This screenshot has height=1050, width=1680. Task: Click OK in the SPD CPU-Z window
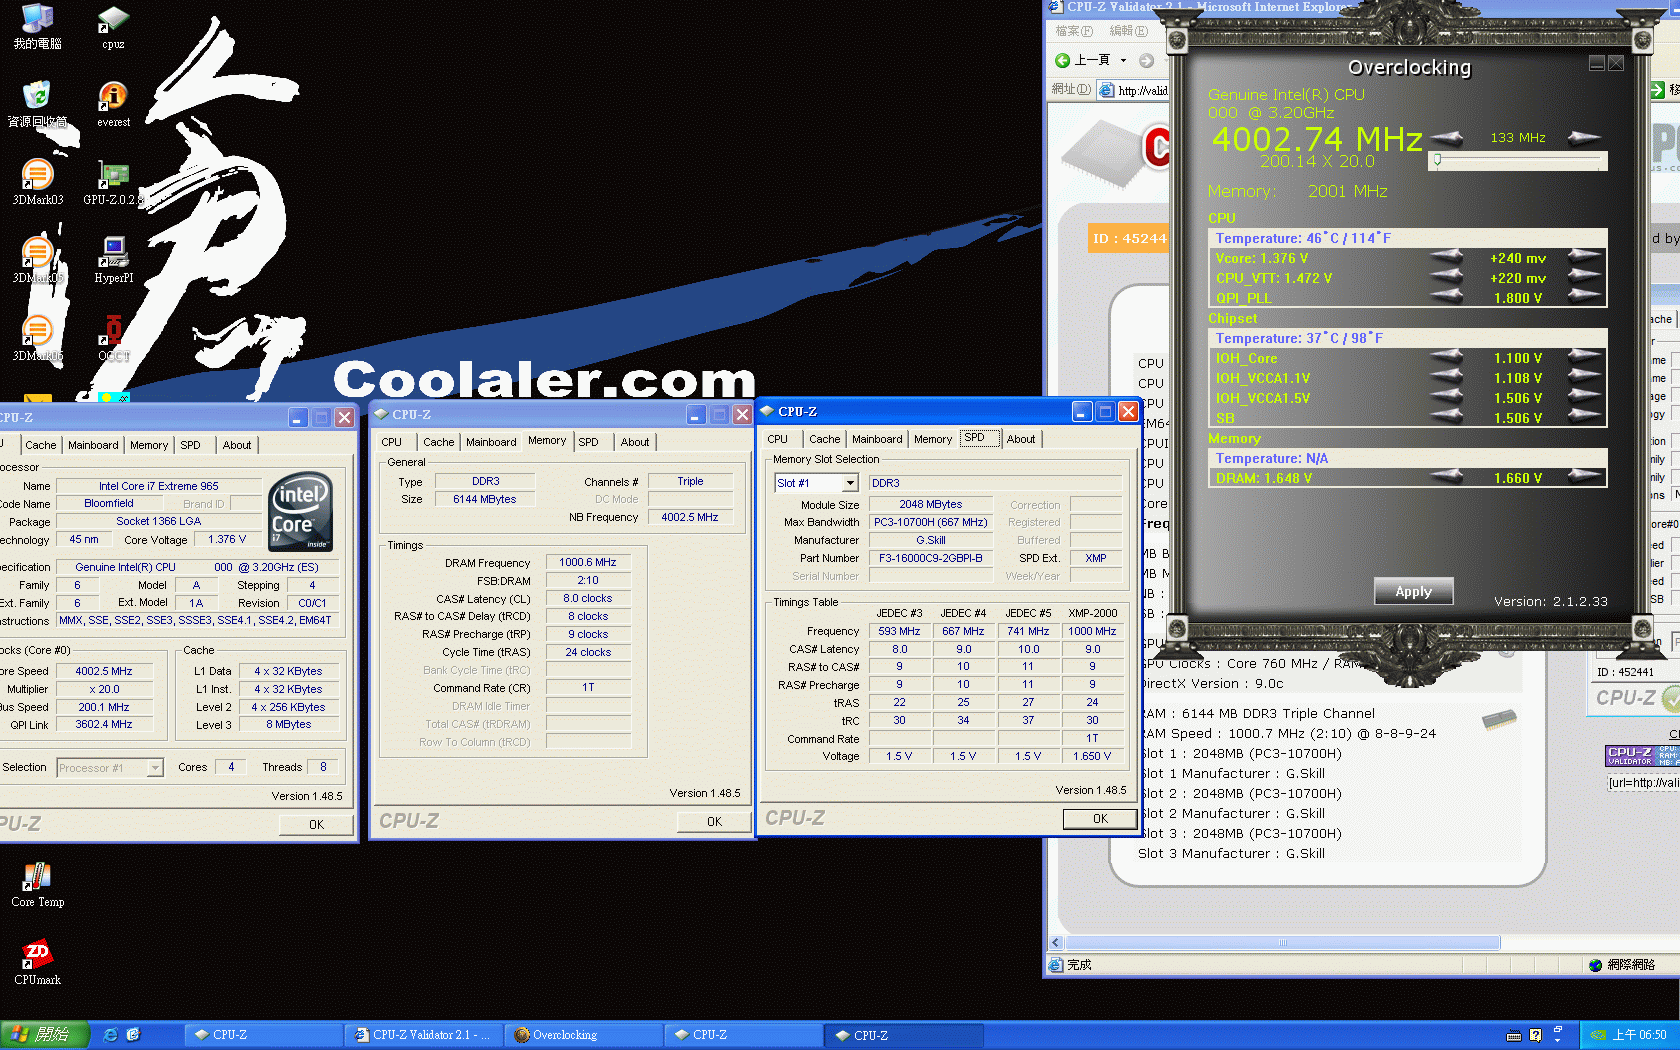click(1100, 818)
